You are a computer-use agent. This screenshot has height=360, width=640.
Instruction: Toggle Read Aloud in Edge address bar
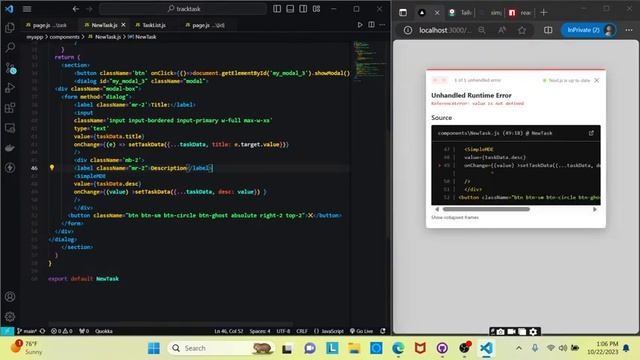click(x=502, y=30)
